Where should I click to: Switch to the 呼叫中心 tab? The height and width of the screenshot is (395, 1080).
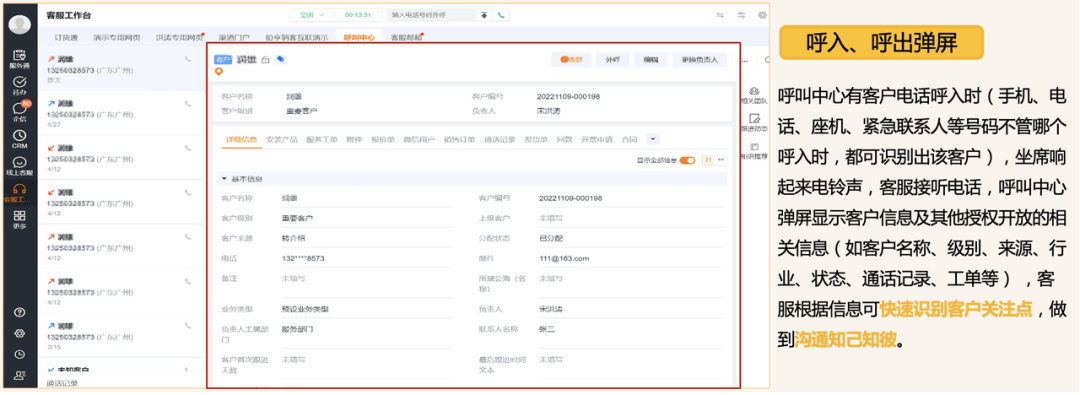(x=359, y=37)
